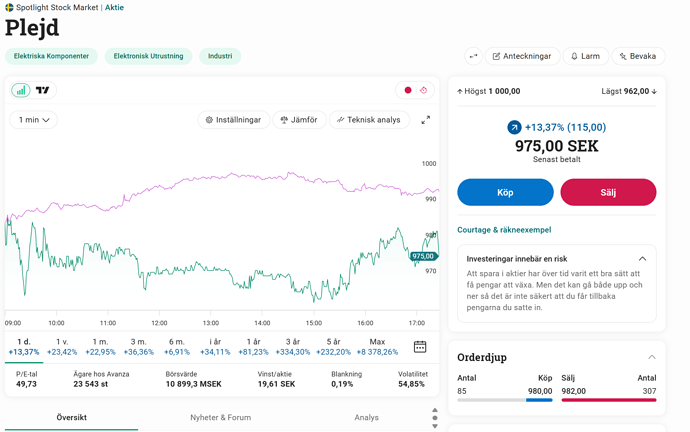Click the Börsvärde 10 899,3 MSEK
The image size is (690, 432).
[194, 384]
